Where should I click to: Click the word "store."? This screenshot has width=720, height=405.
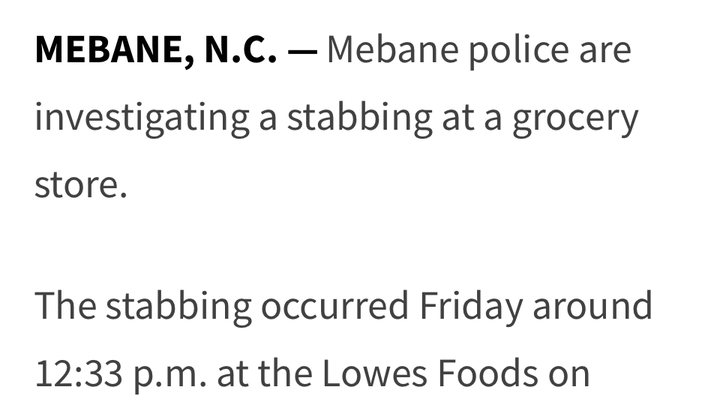point(81,186)
